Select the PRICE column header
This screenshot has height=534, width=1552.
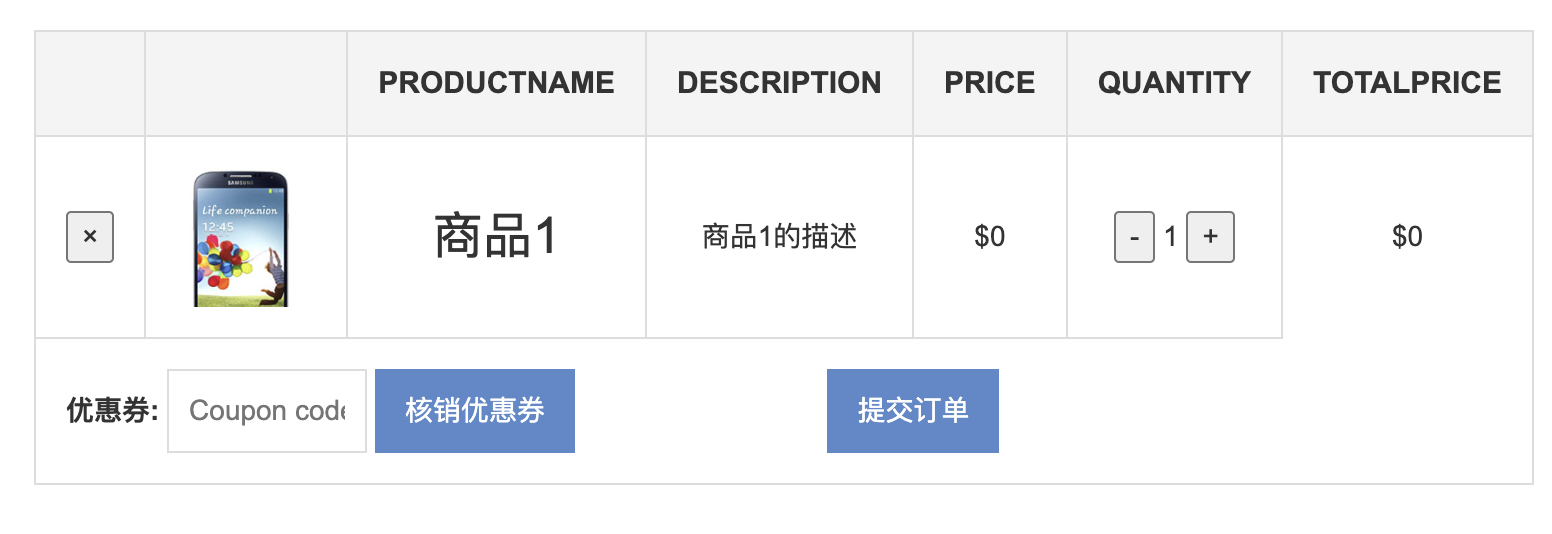[989, 83]
